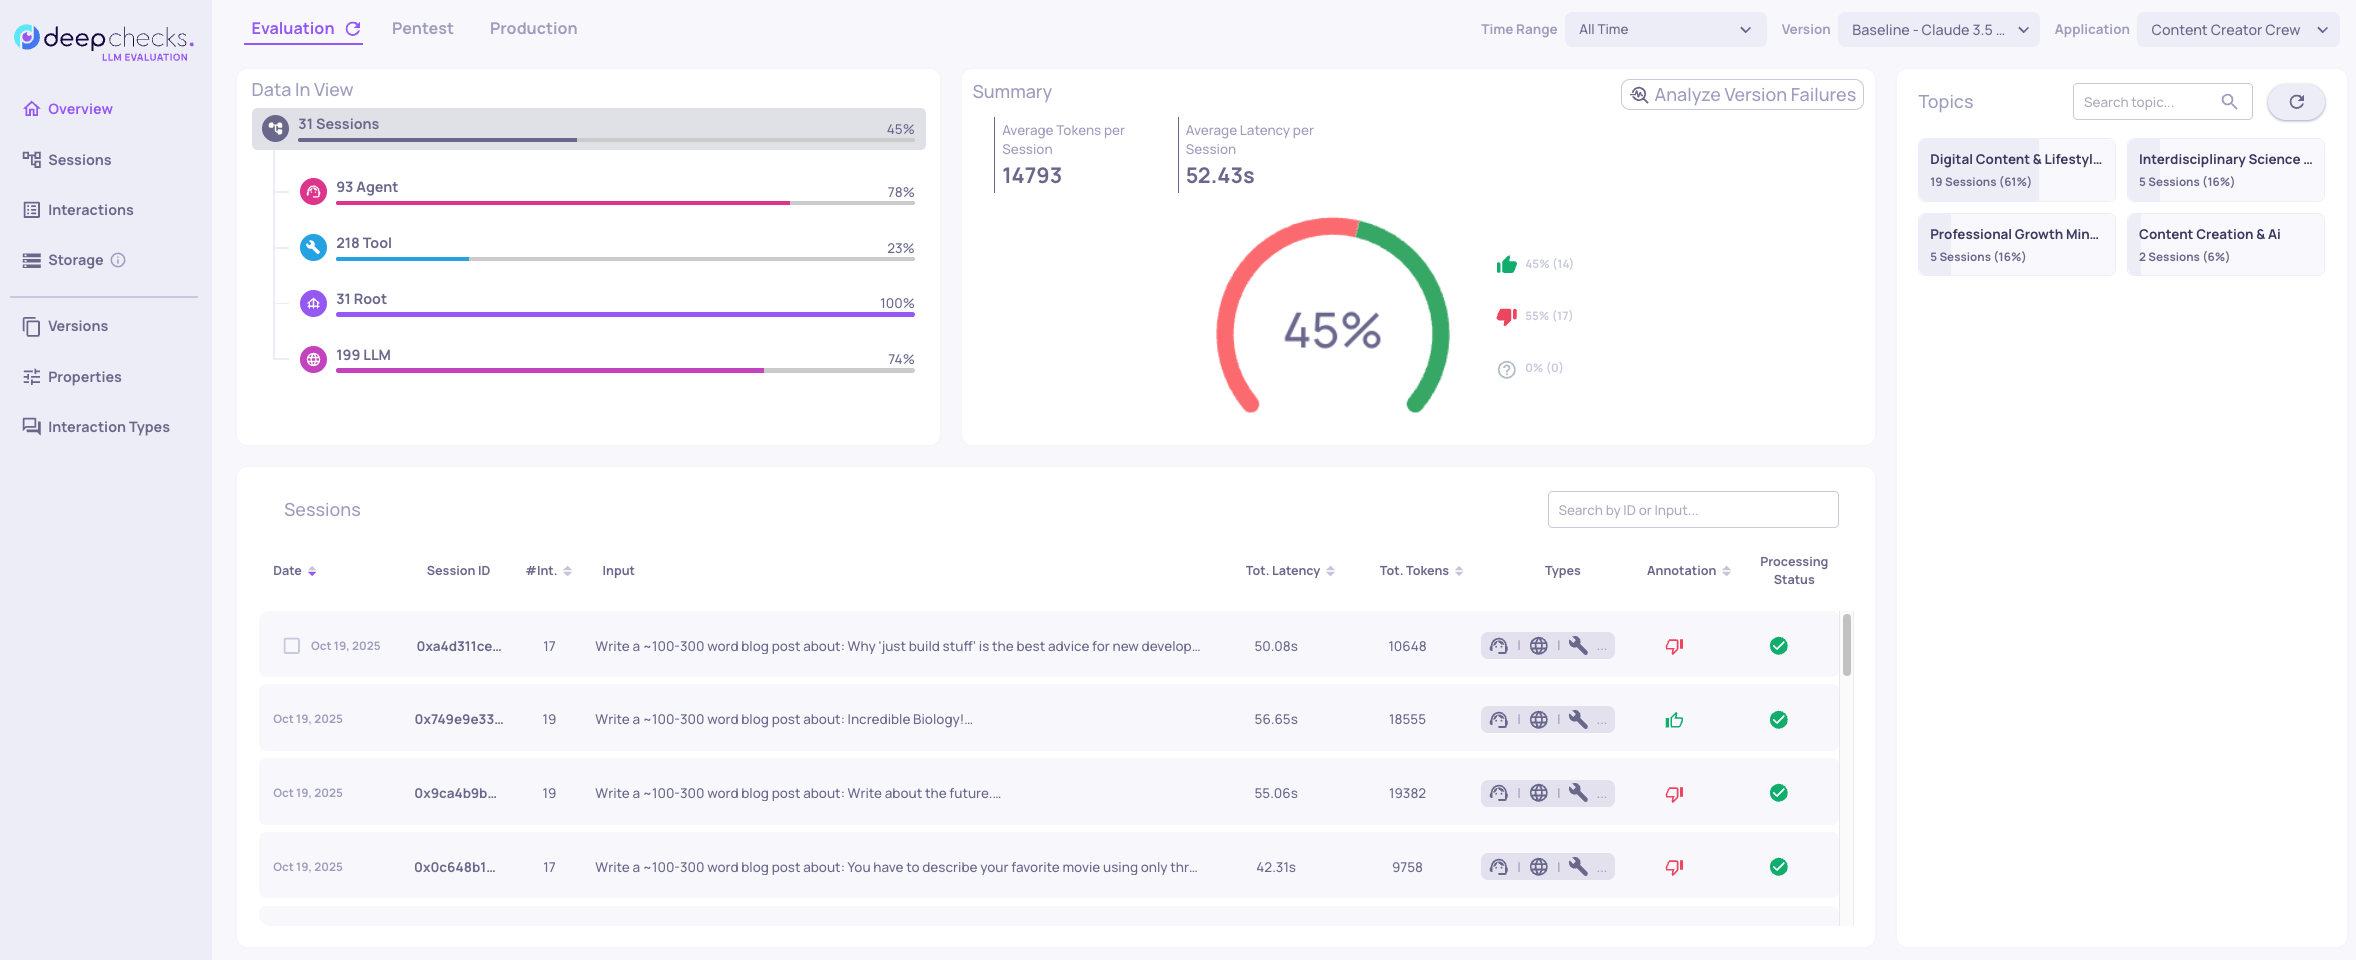Open the Application dropdown

[2237, 30]
